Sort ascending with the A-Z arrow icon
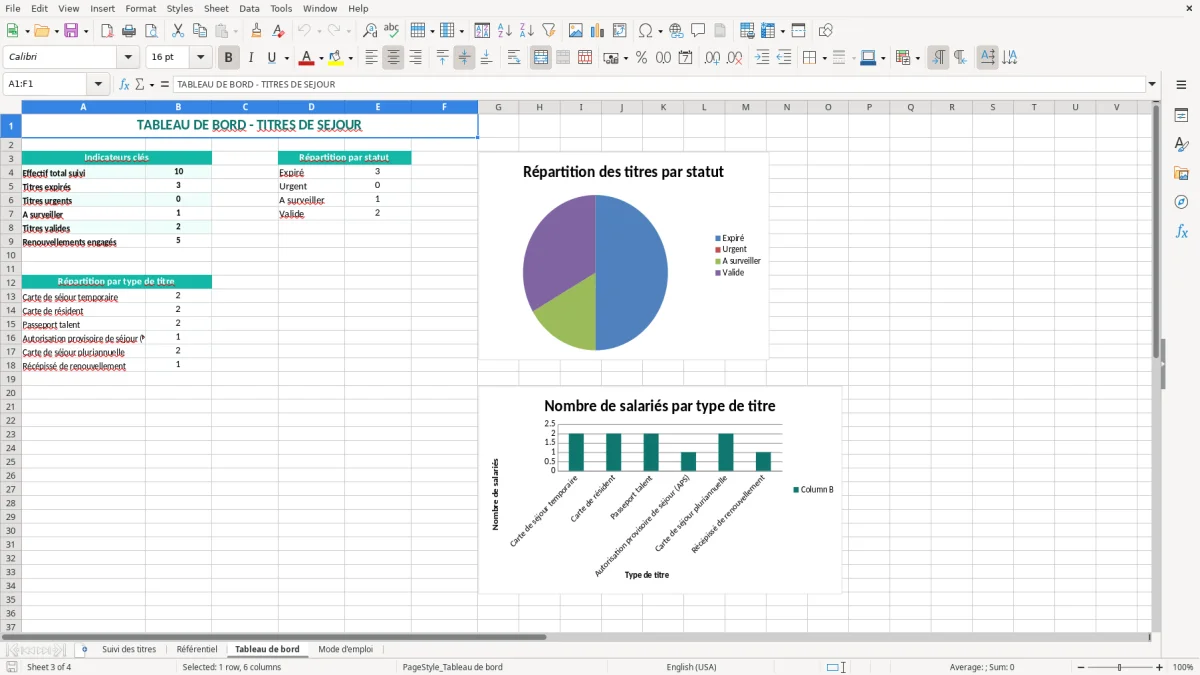1200x675 pixels. (x=505, y=31)
